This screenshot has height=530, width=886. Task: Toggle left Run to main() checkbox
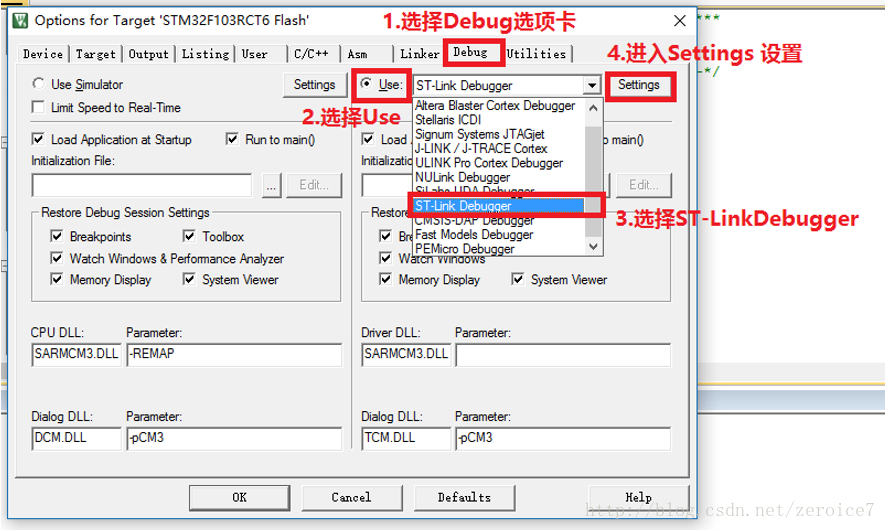pyautogui.click(x=232, y=139)
